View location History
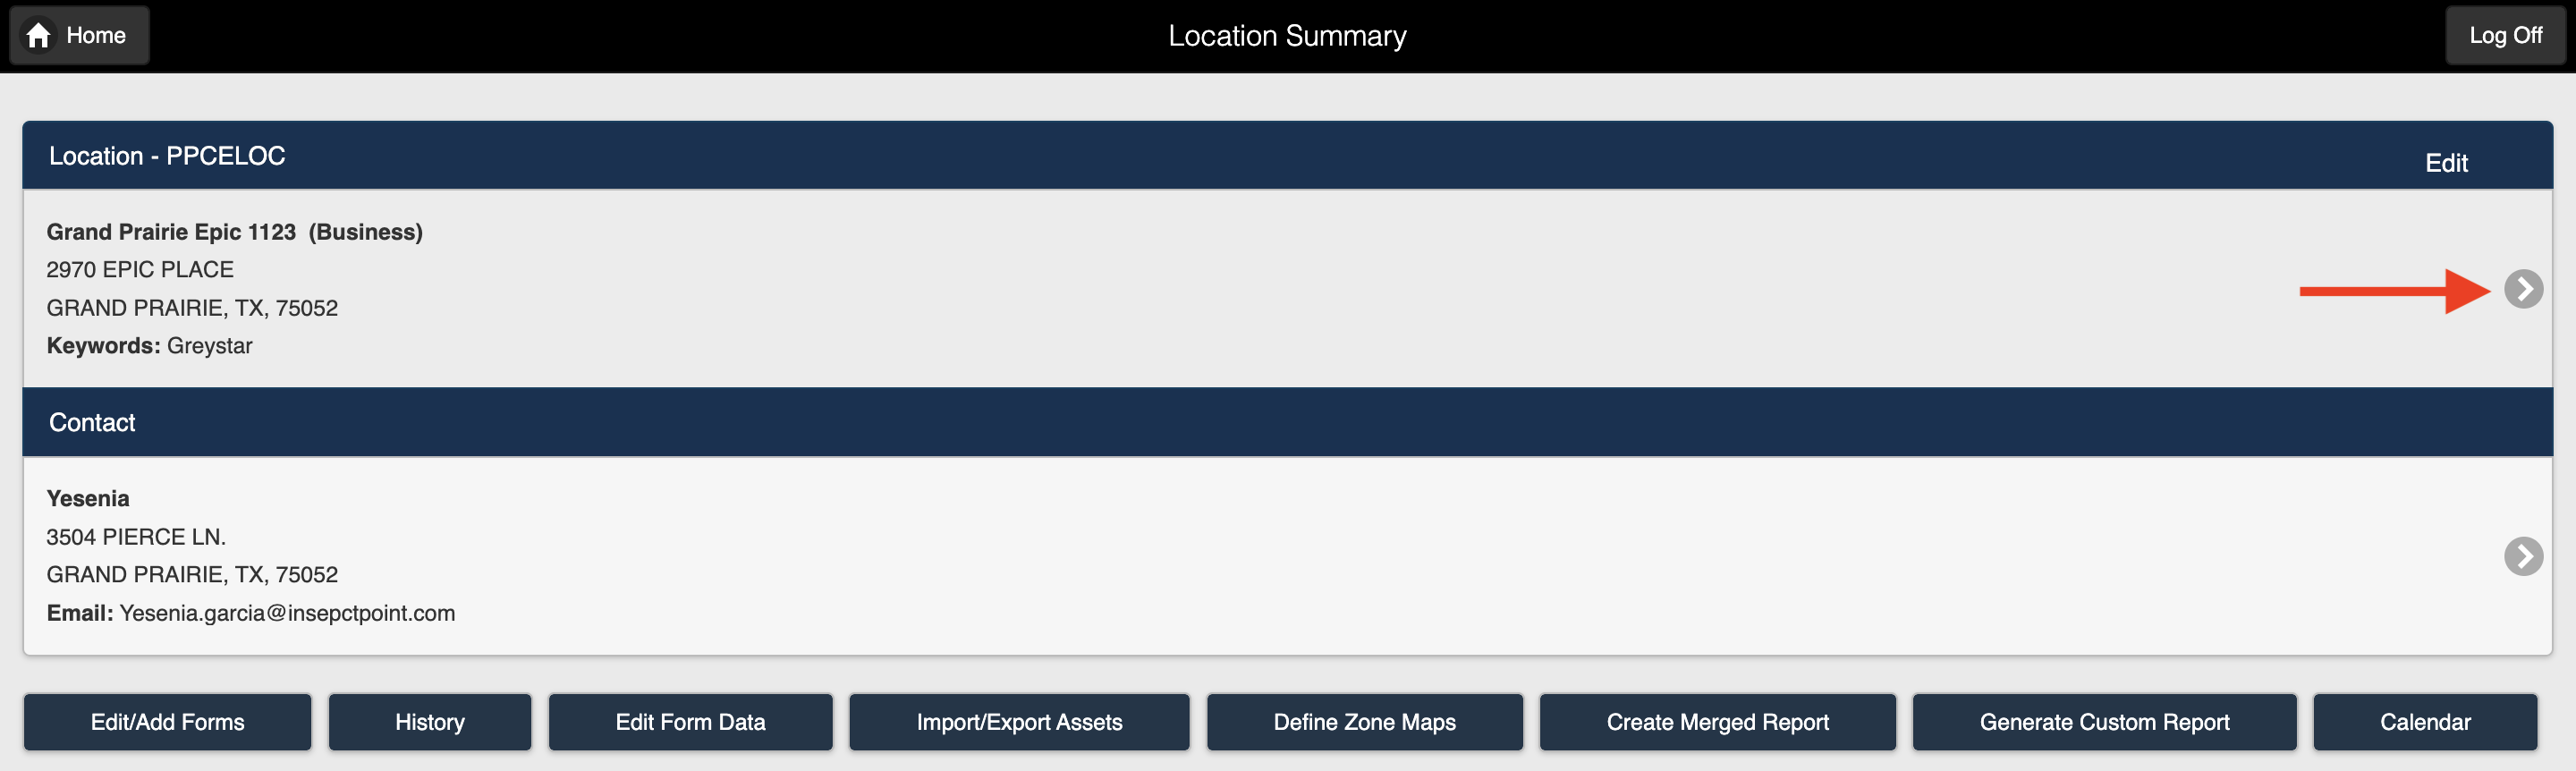This screenshot has height=771, width=2576. coord(430,722)
